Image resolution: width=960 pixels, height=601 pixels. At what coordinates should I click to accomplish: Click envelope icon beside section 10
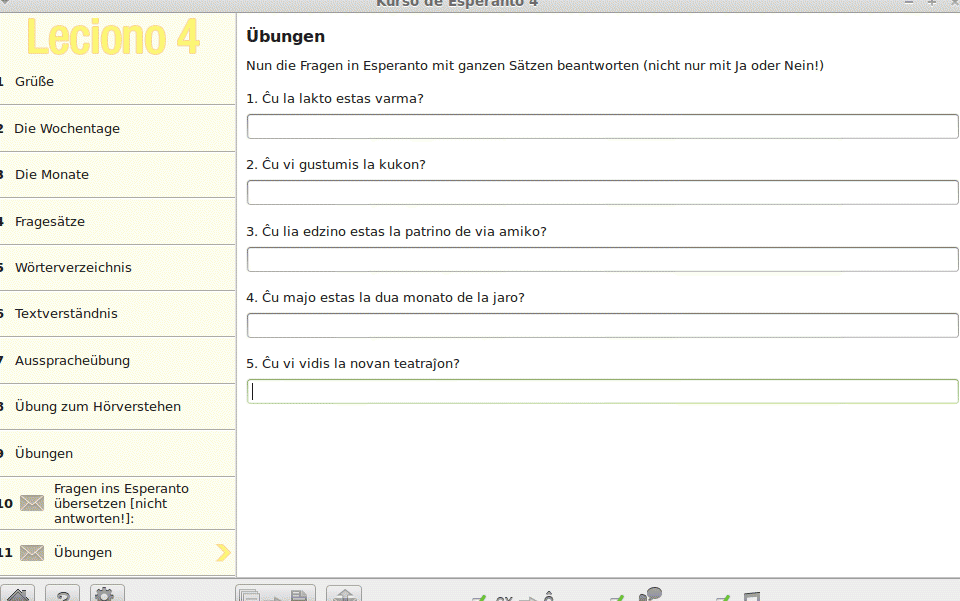tap(32, 503)
